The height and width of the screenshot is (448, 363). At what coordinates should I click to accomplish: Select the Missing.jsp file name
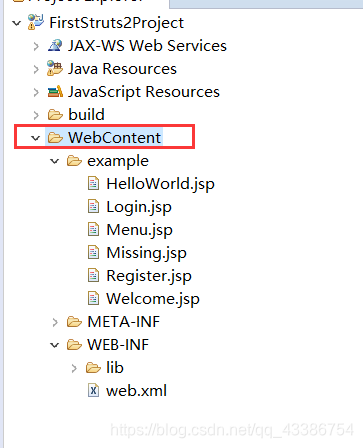146,253
